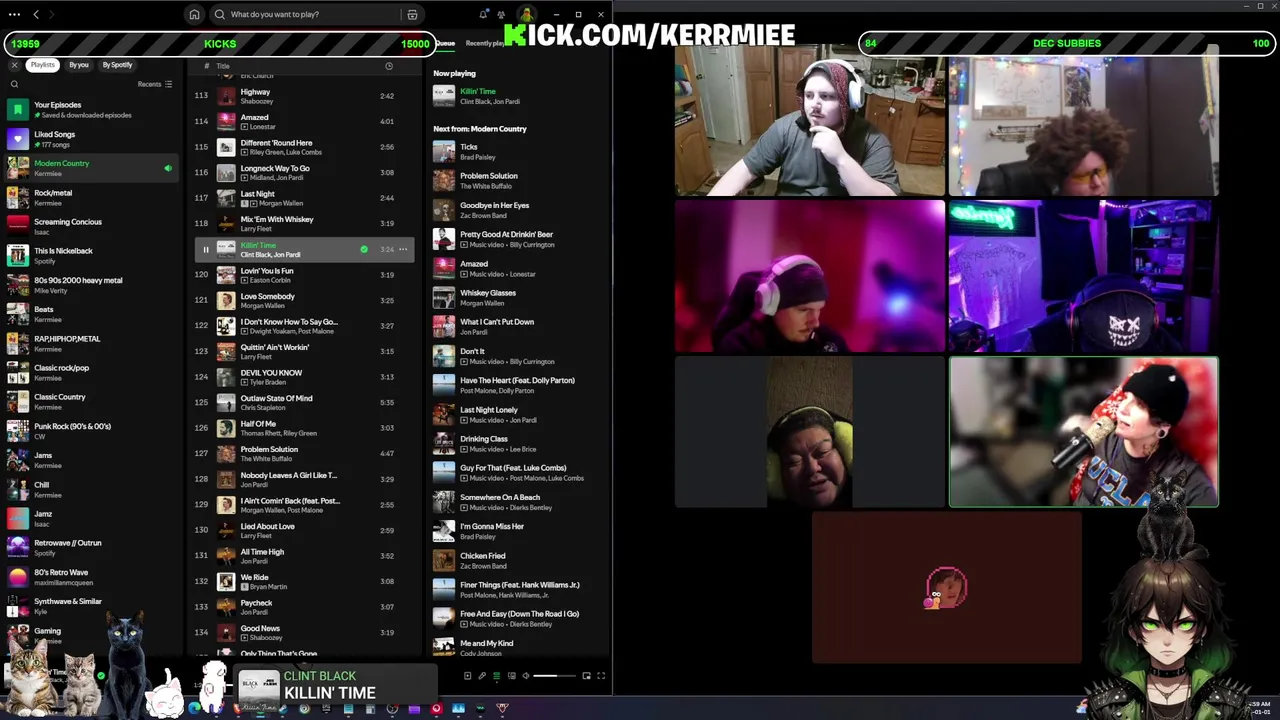Go forward using the right arrow in Spotify
This screenshot has width=1280, height=720.
click(x=52, y=14)
